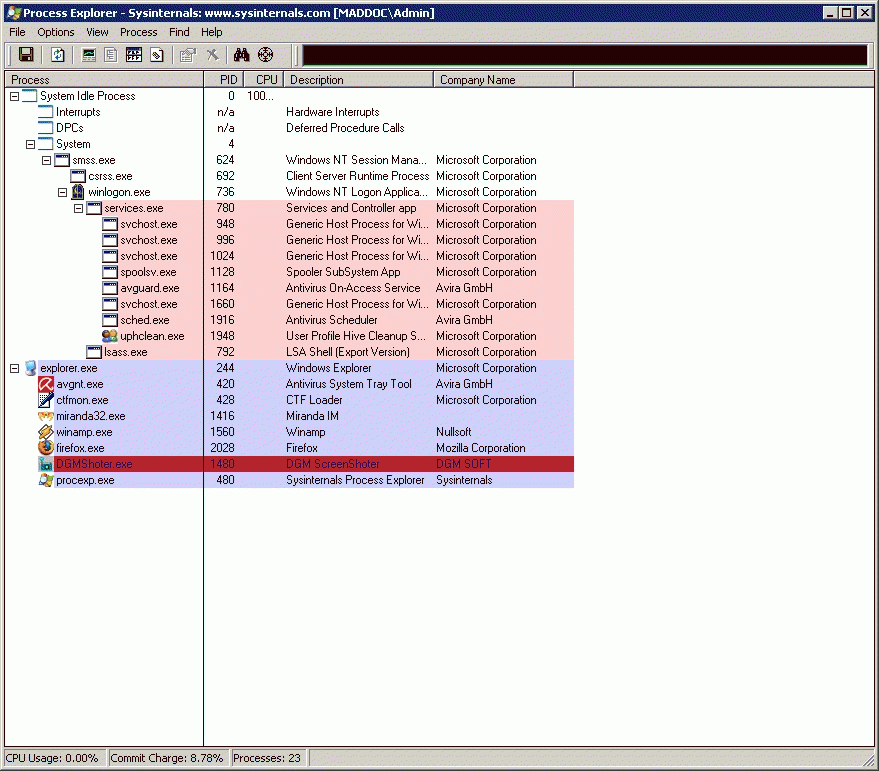Click the Properties toolbar icon
This screenshot has height=771, width=879.
[188, 54]
